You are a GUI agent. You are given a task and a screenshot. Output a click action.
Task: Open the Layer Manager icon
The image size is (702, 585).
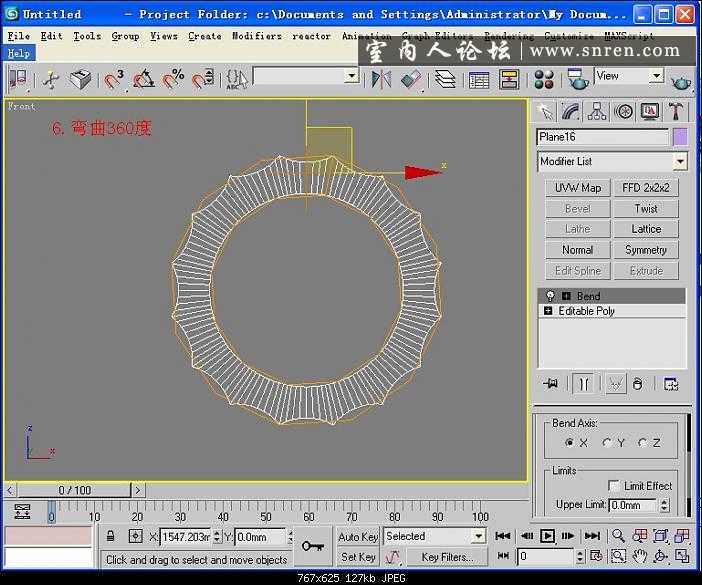[x=445, y=80]
